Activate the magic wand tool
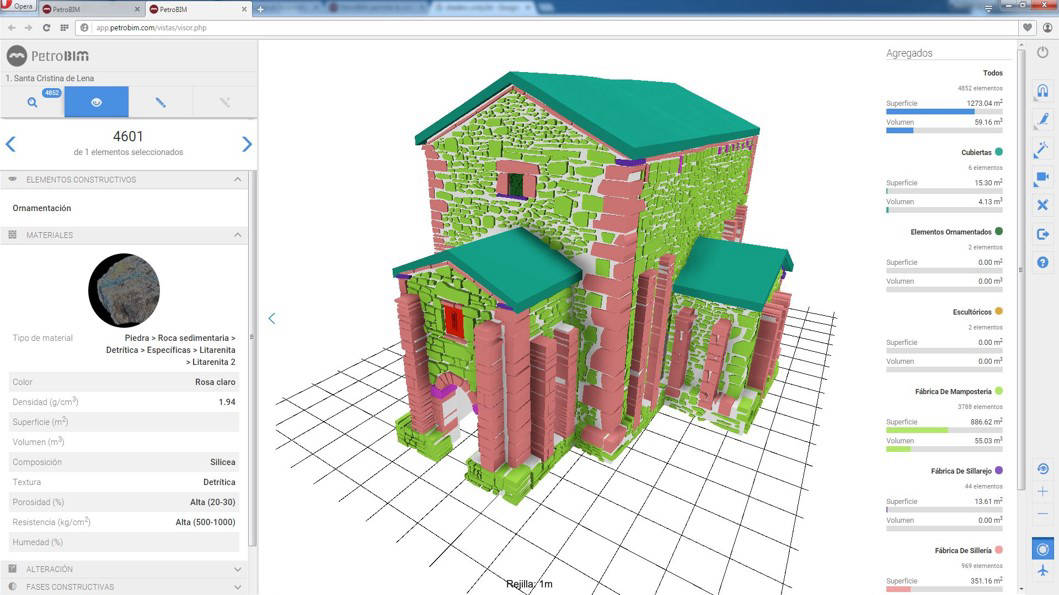Screen dimensions: 1059x595 click(1042, 149)
